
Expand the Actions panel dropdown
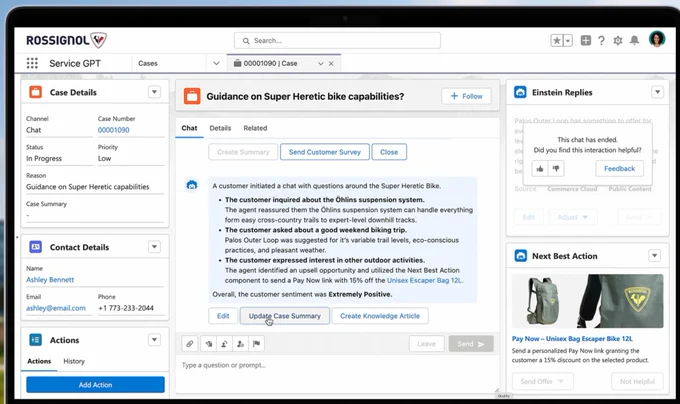tap(154, 340)
